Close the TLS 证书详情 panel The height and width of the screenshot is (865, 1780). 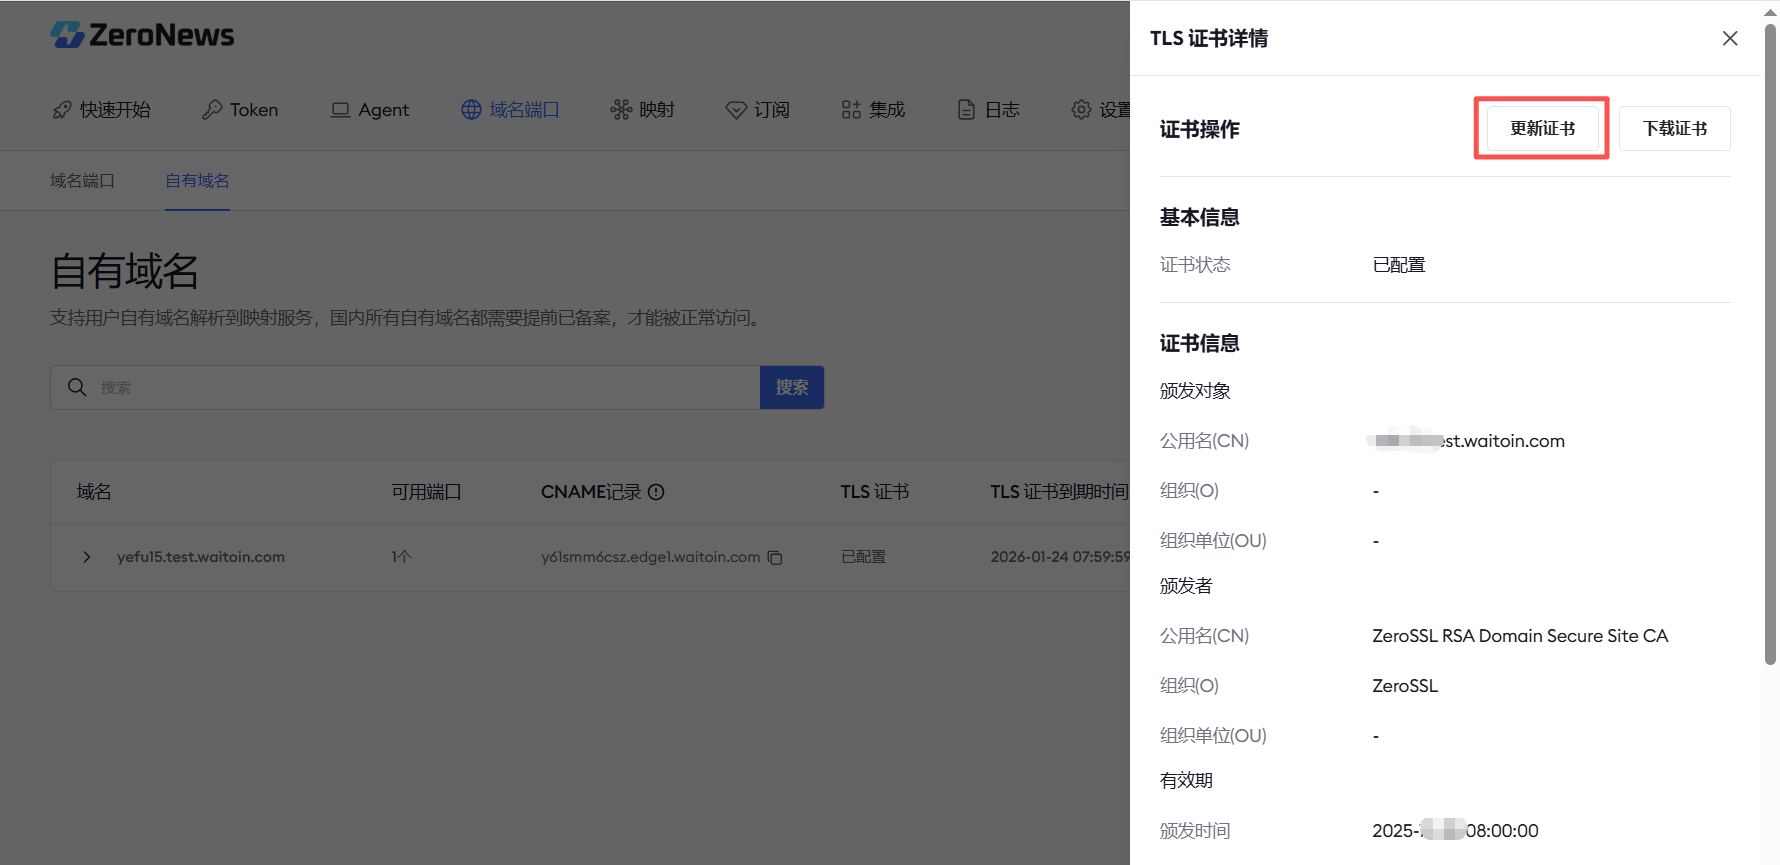[x=1730, y=38]
